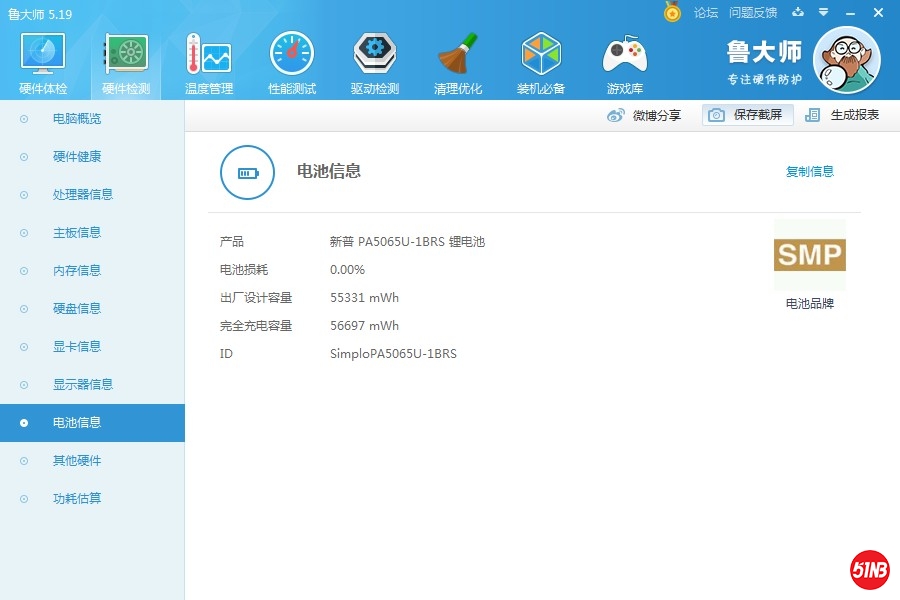The height and width of the screenshot is (600, 900).
Task: Click the download/update tray icon in title bar
Action: click(797, 13)
